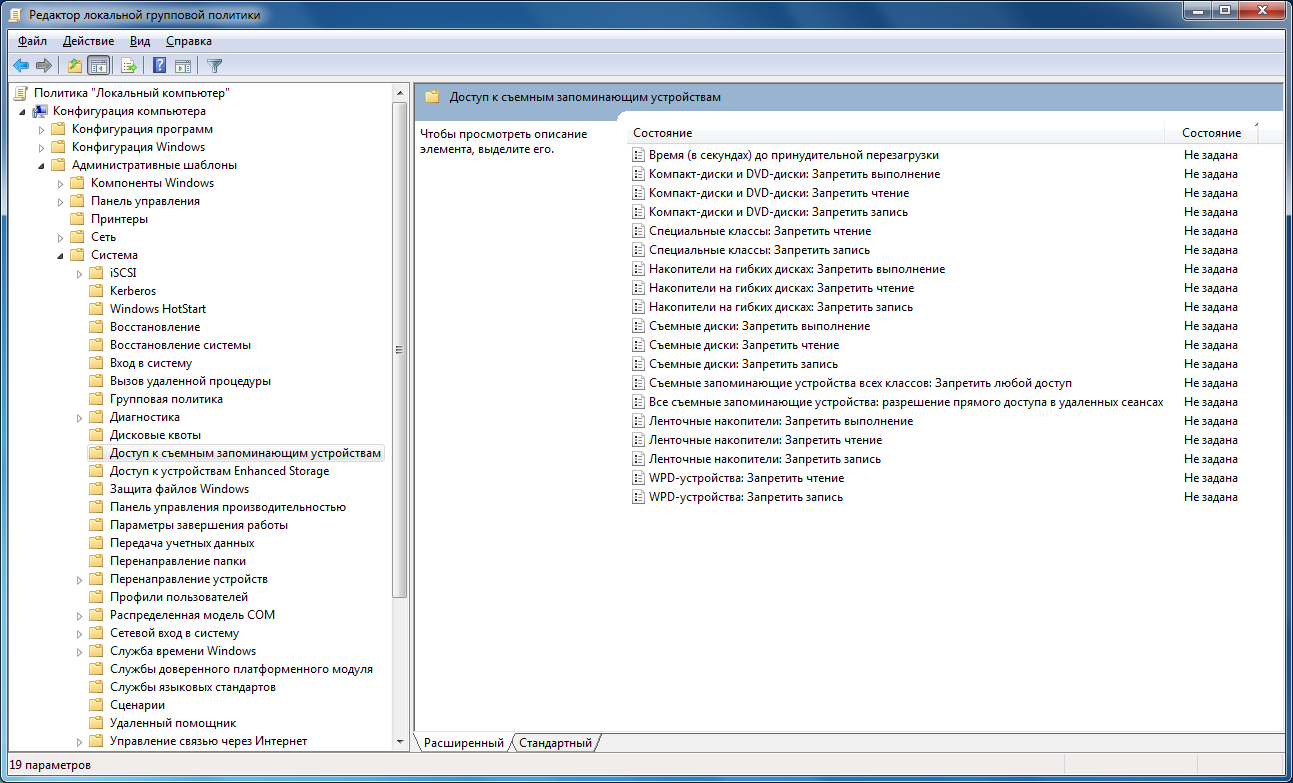This screenshot has height=783, width=1293.
Task: Select Профили пользователей in the tree
Action: [x=179, y=597]
